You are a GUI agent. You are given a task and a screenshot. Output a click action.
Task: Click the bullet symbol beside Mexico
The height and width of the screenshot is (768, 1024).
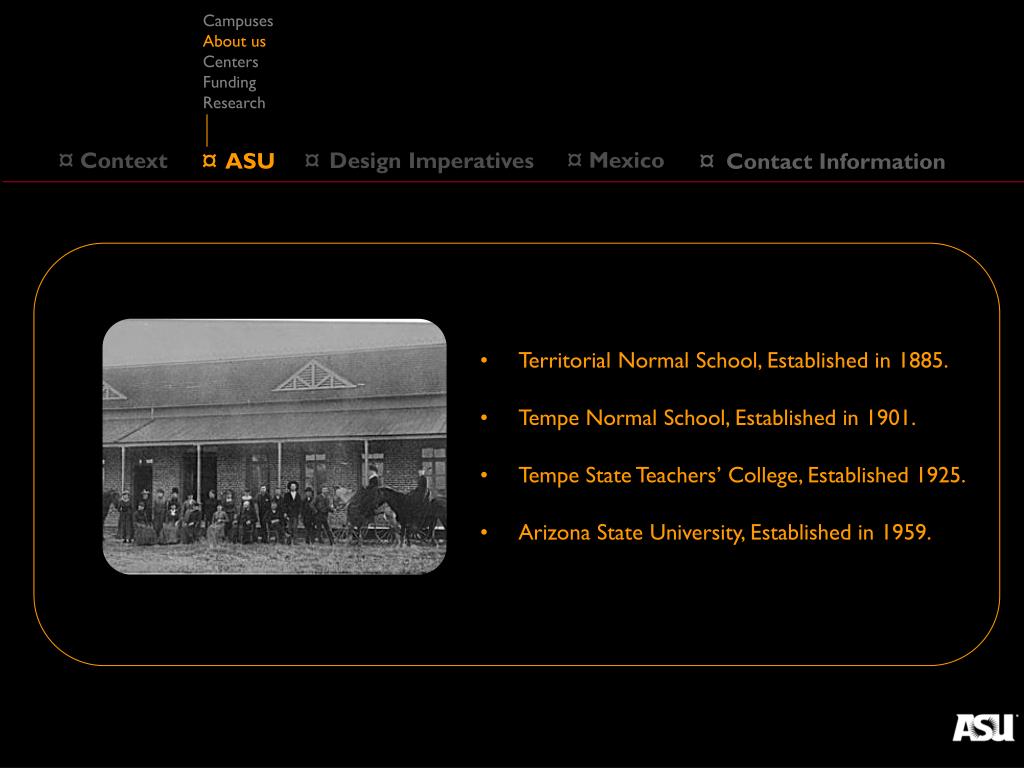pos(575,160)
